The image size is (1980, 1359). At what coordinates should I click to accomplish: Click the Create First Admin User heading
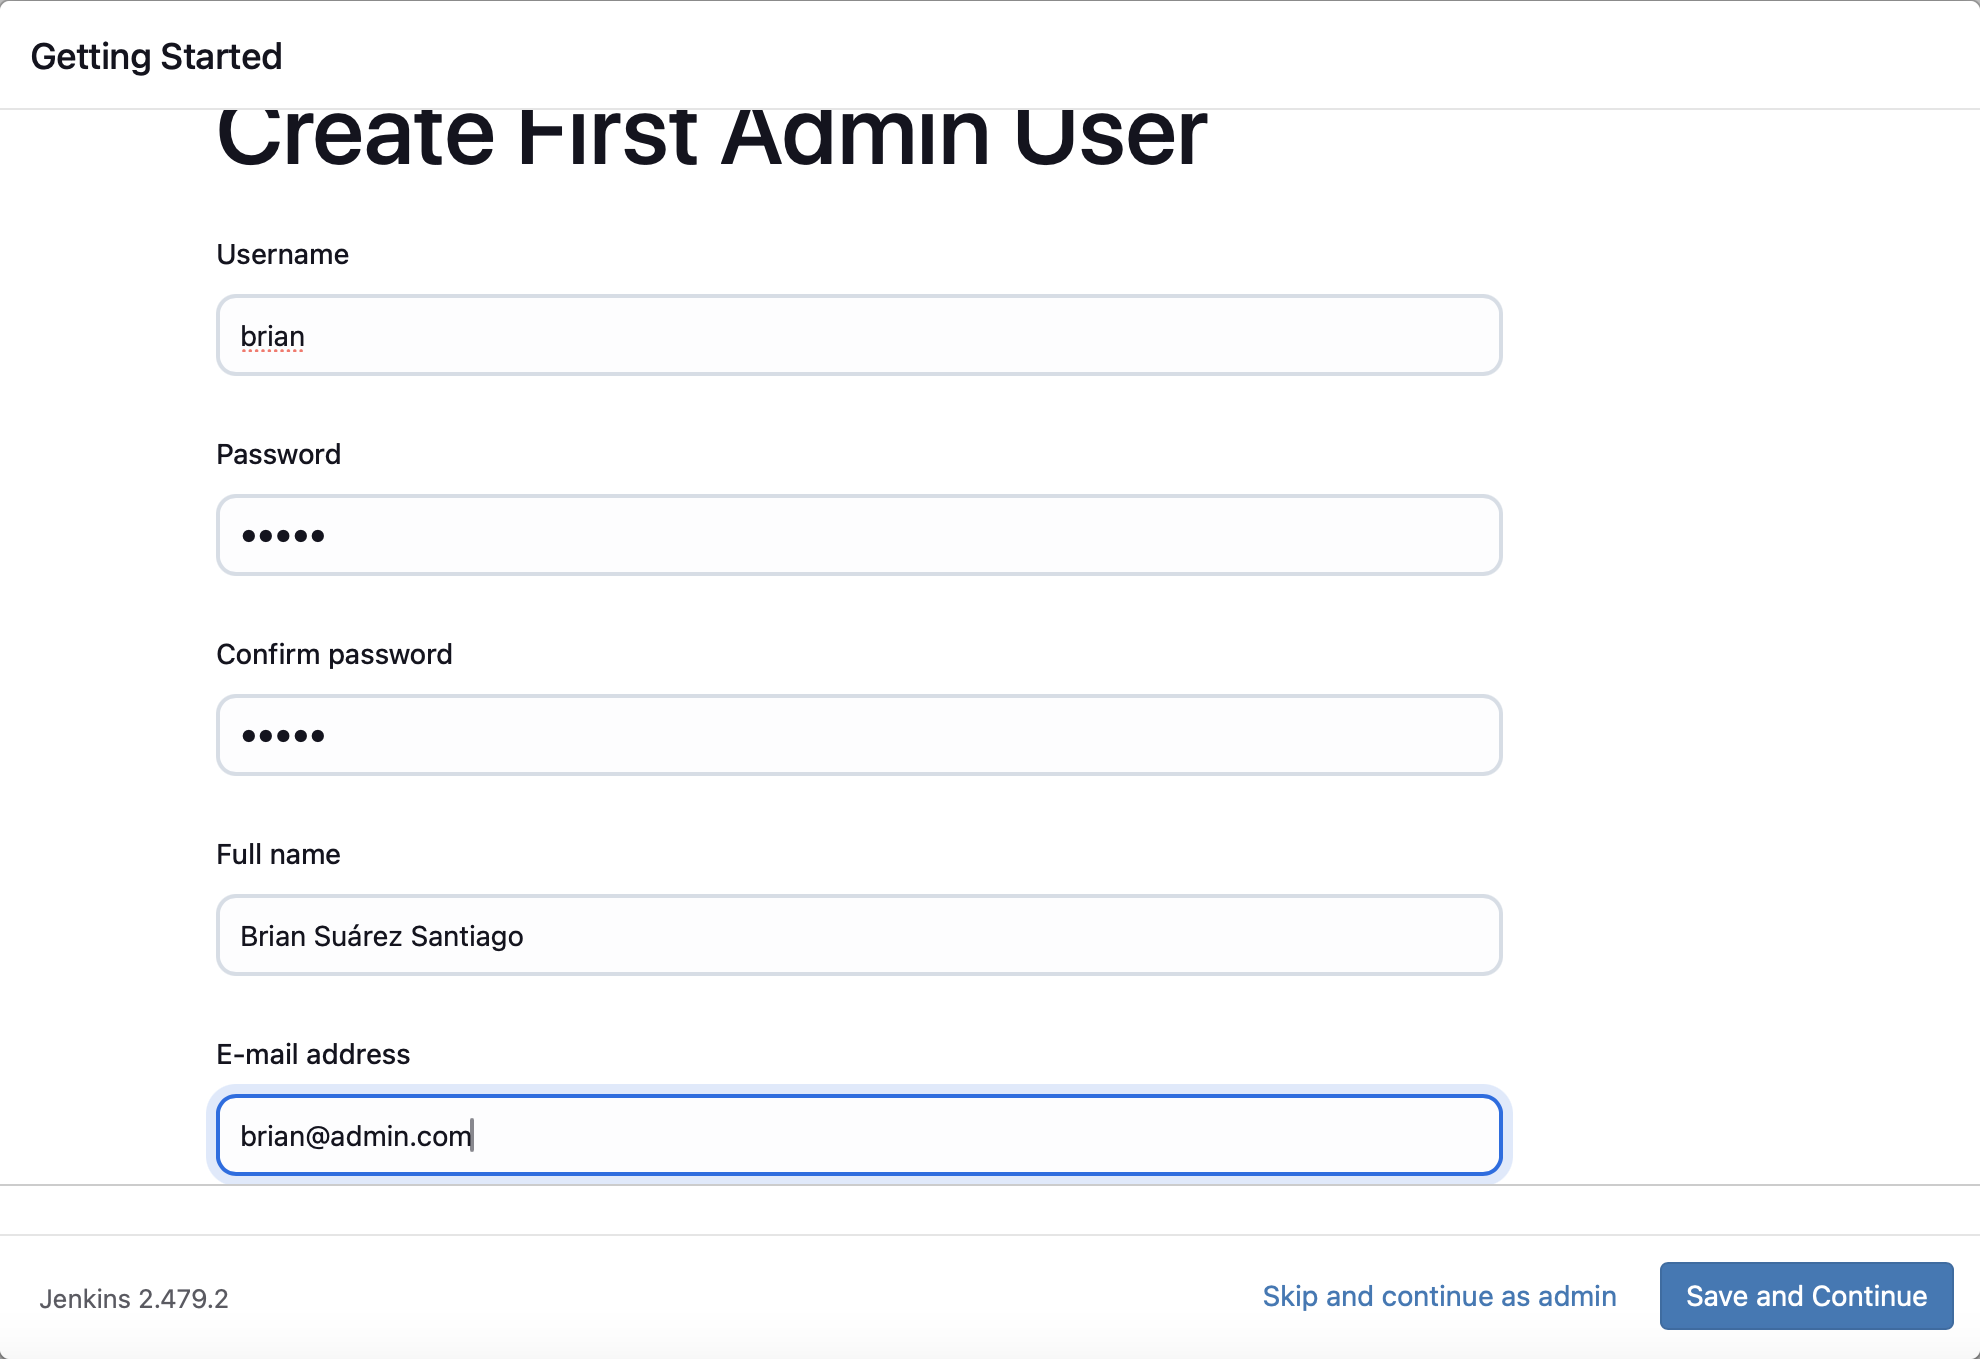pos(711,138)
